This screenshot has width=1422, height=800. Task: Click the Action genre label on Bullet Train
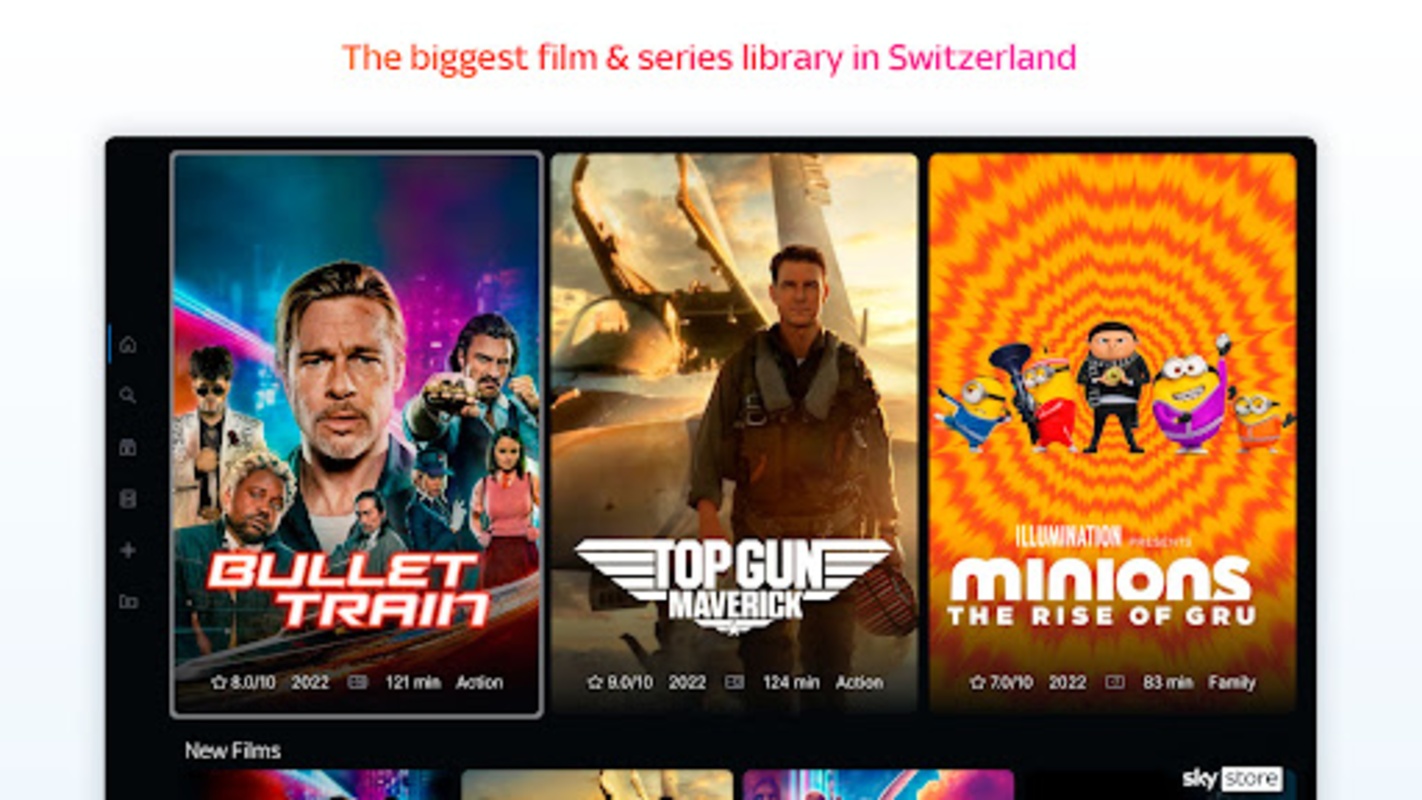coord(479,682)
